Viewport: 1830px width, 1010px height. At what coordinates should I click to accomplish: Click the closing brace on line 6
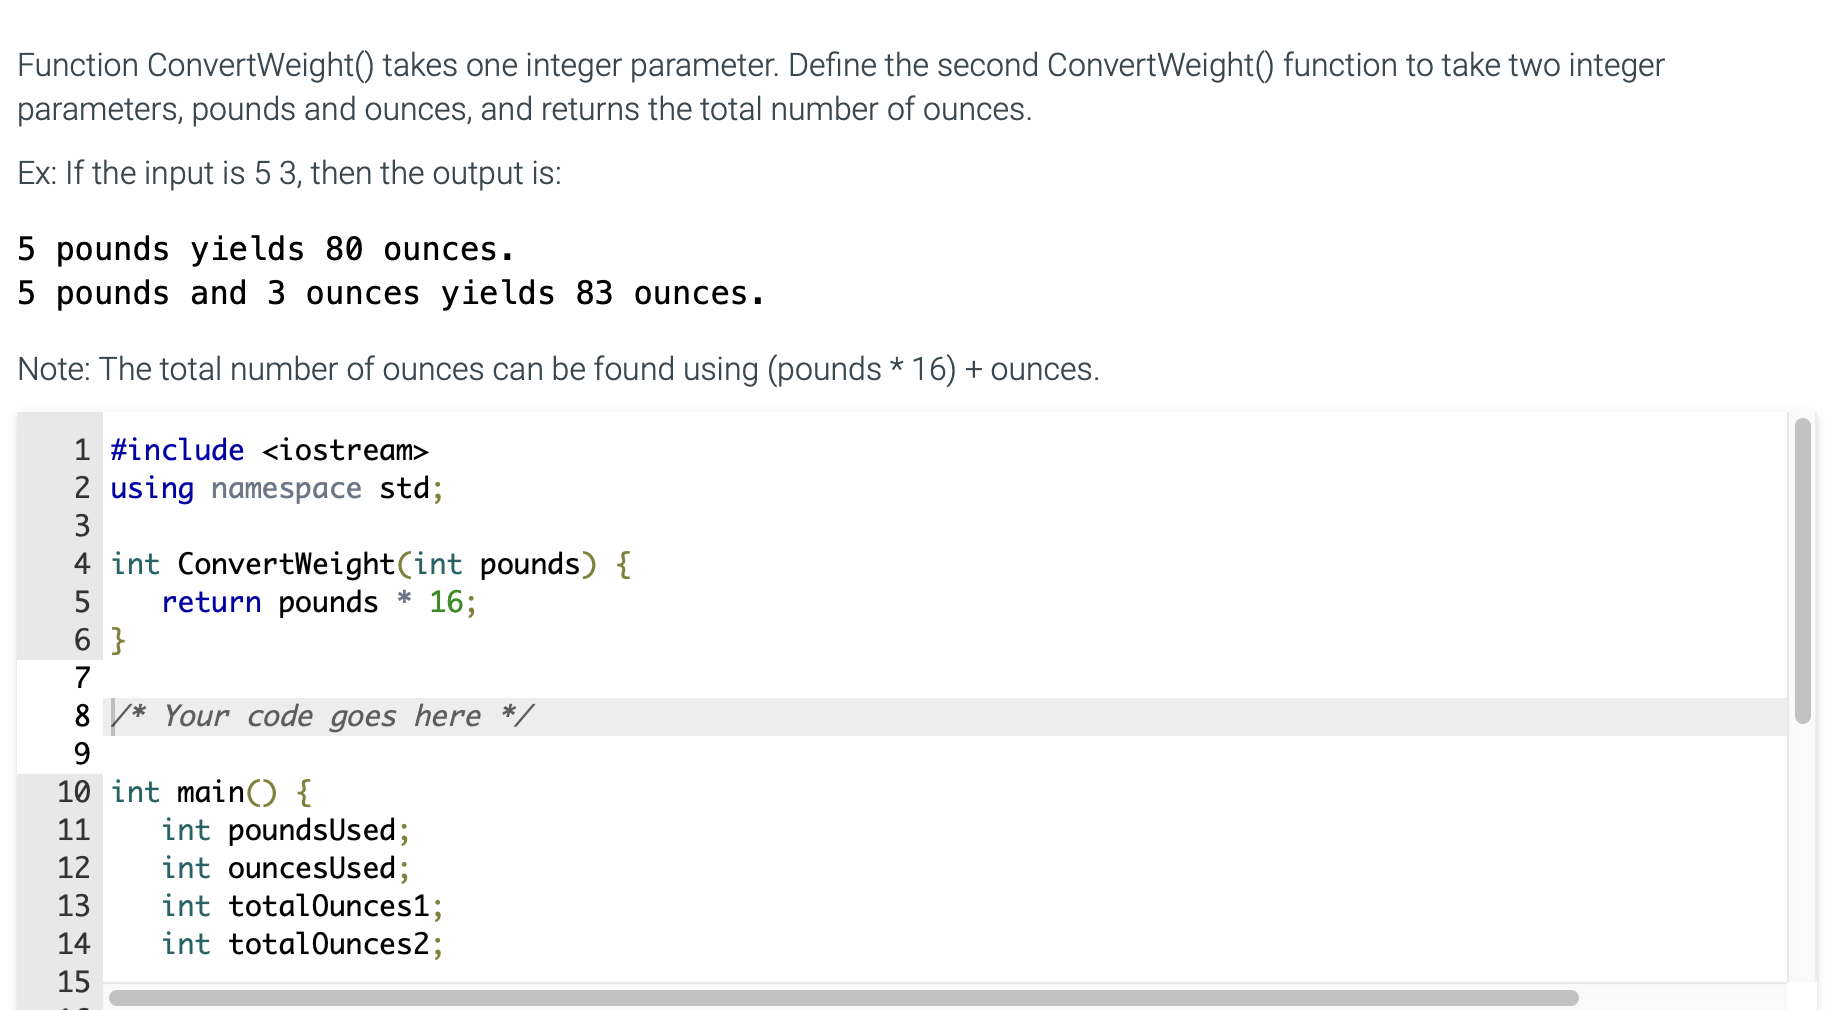click(115, 640)
